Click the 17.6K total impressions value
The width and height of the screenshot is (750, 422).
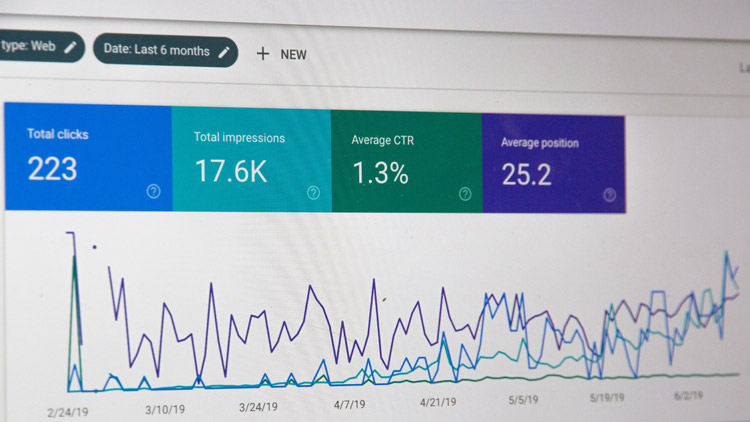tap(230, 171)
